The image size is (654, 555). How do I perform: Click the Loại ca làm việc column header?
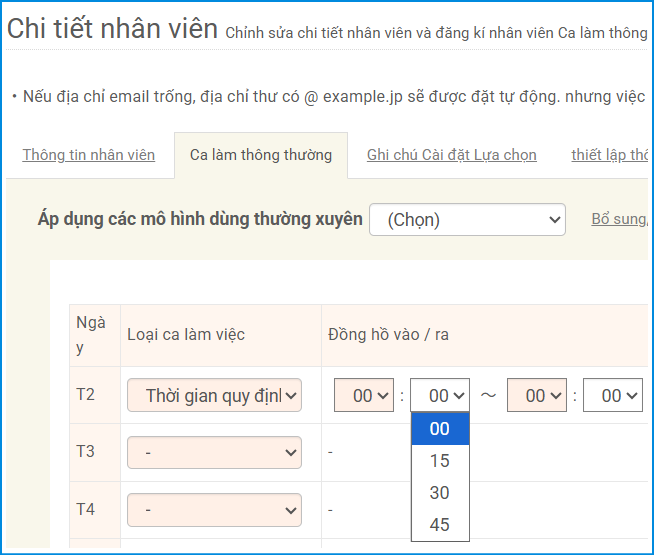tap(186, 334)
